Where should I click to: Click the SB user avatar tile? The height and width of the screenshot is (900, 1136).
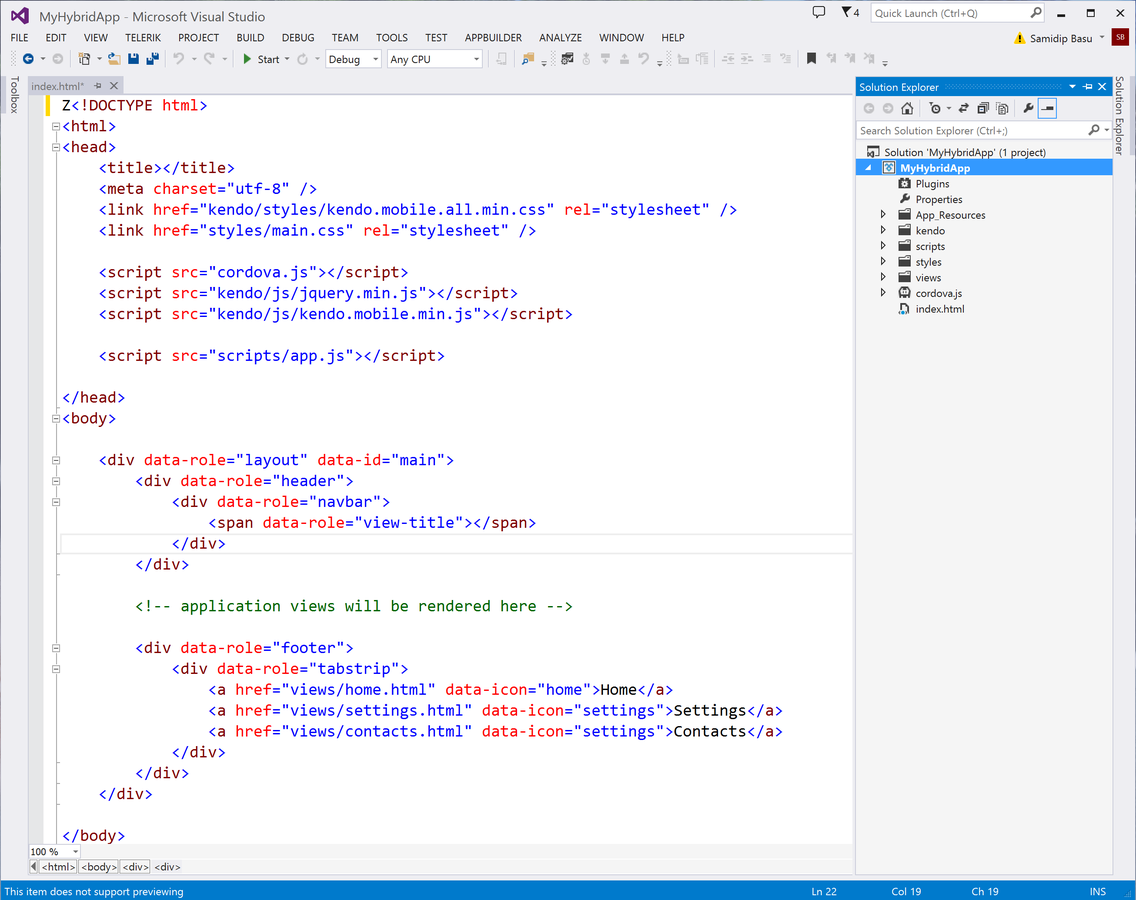point(1120,37)
